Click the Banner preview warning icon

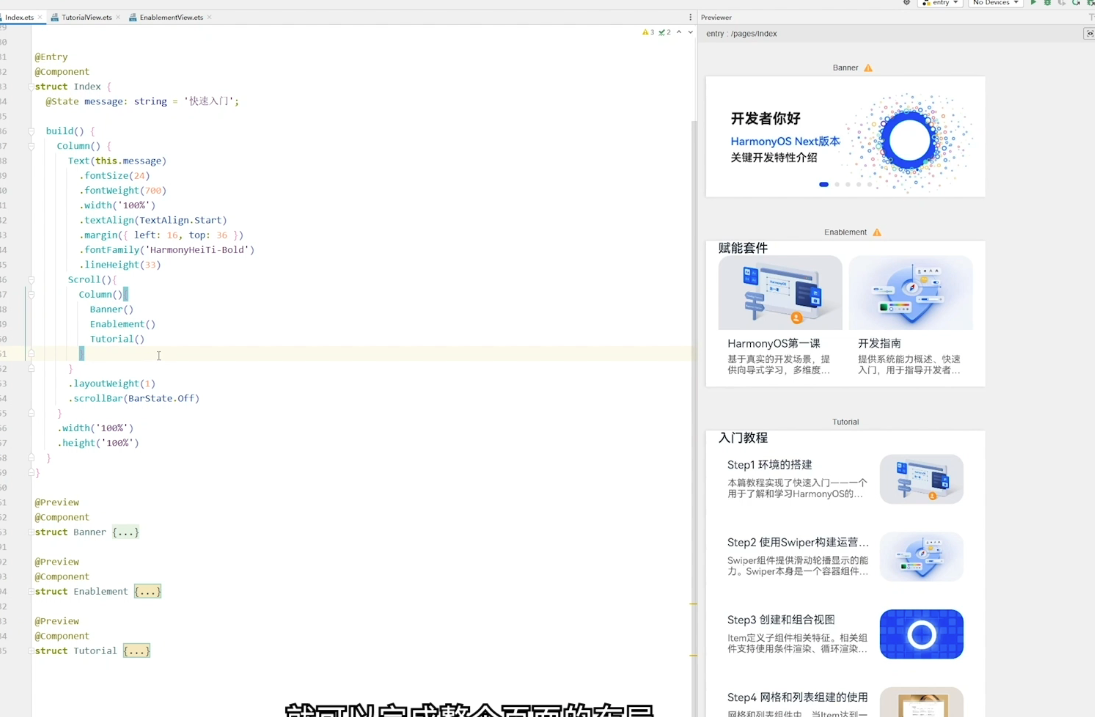pos(868,68)
